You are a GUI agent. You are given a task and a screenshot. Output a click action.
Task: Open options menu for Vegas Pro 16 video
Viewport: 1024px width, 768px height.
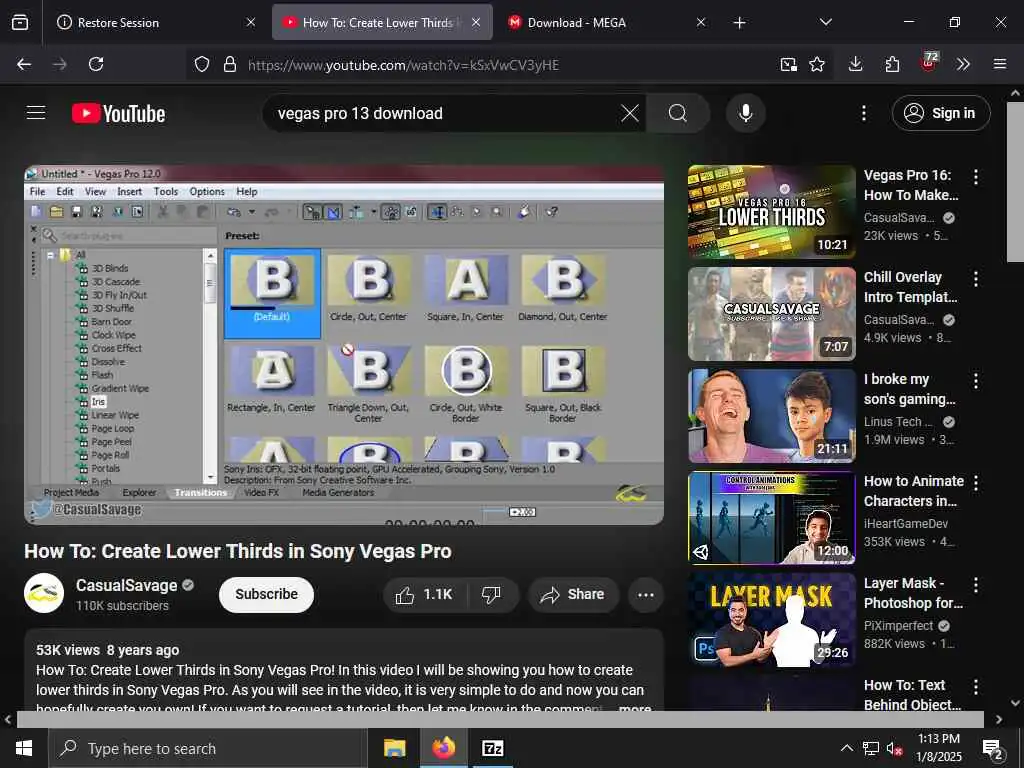coord(976,176)
